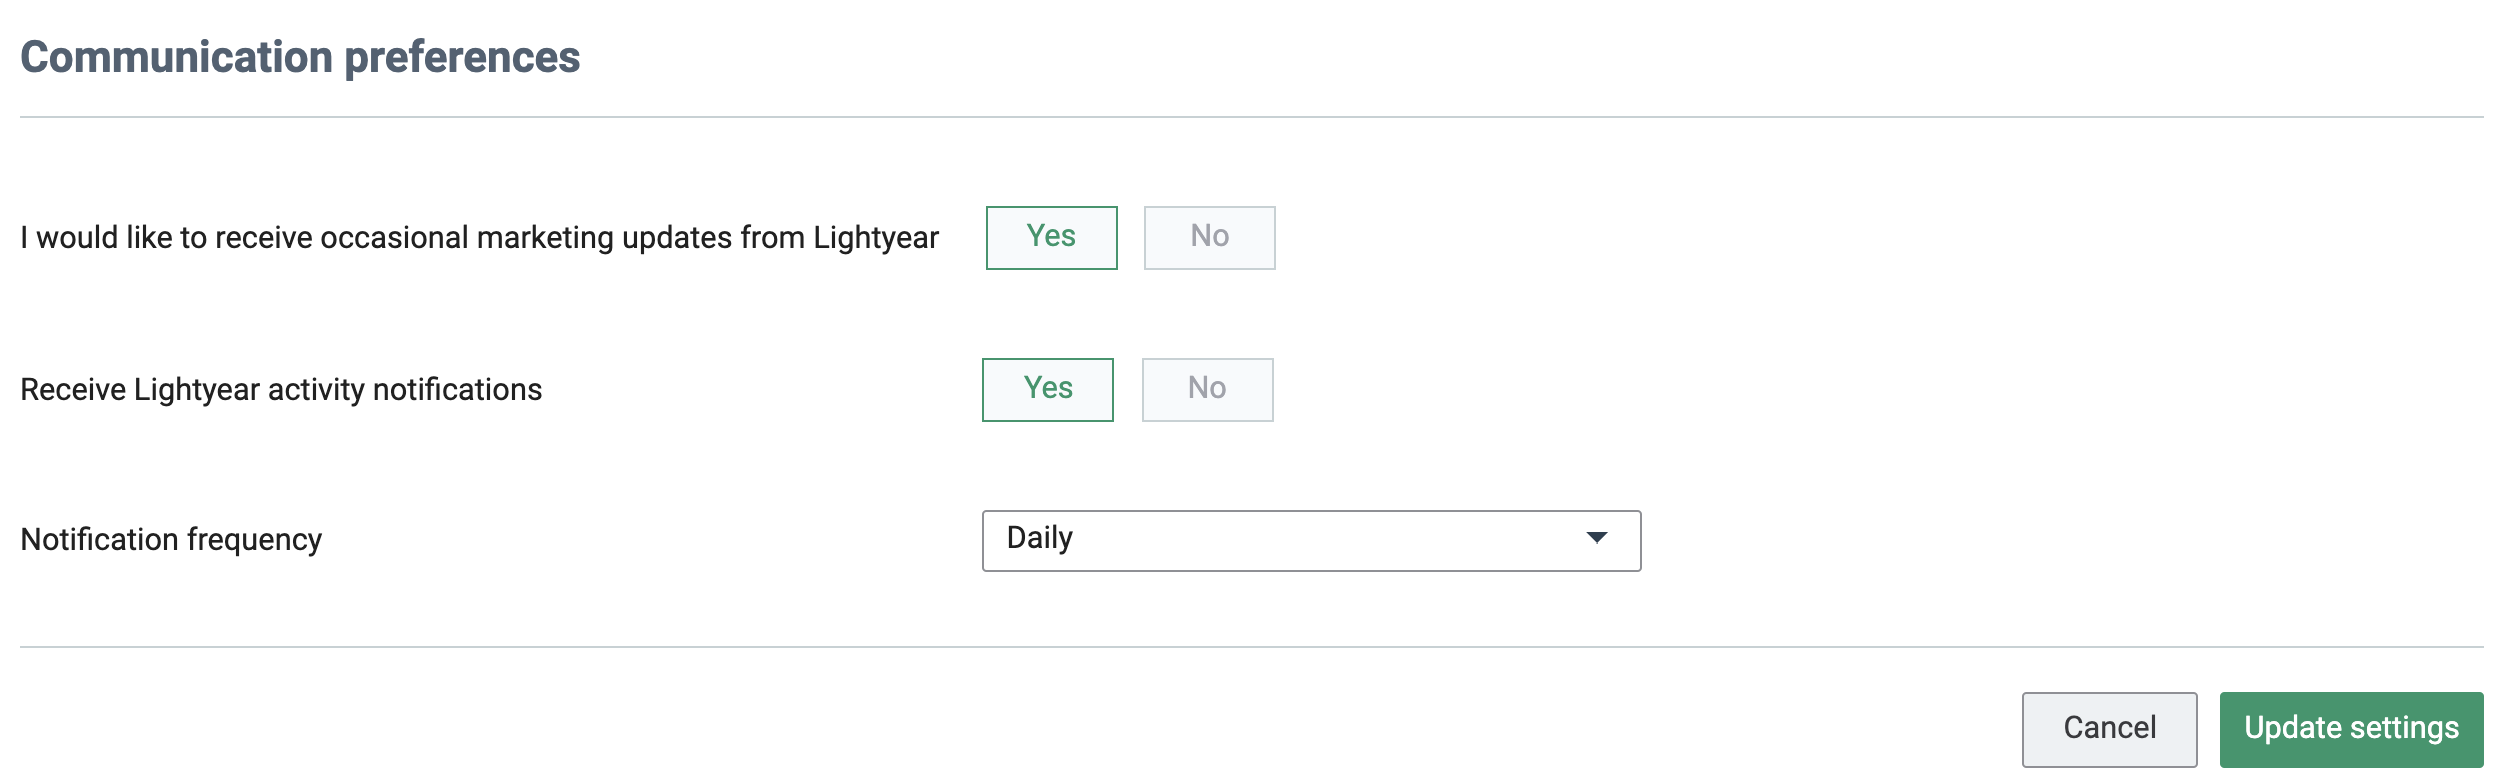
Task: Select No for marketing updates
Action: pyautogui.click(x=1209, y=237)
